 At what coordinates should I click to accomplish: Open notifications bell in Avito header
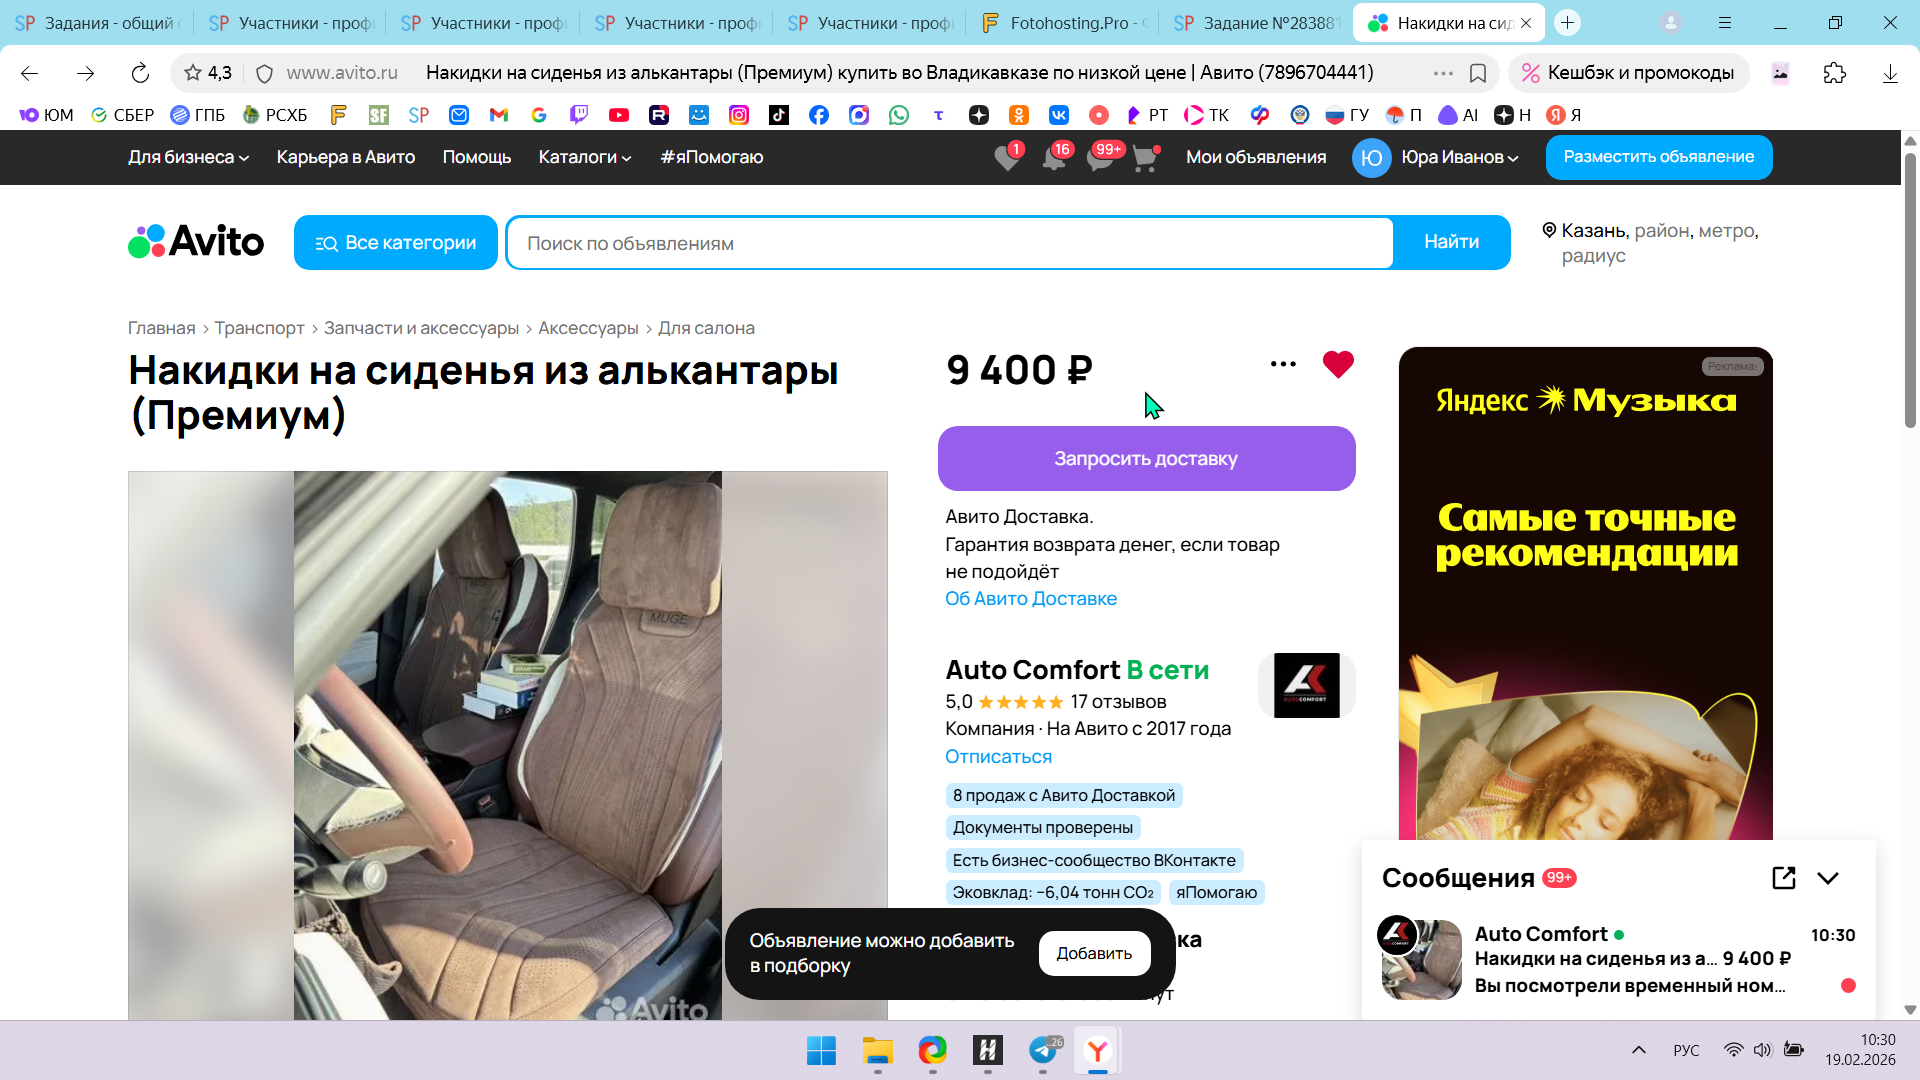pos(1053,158)
